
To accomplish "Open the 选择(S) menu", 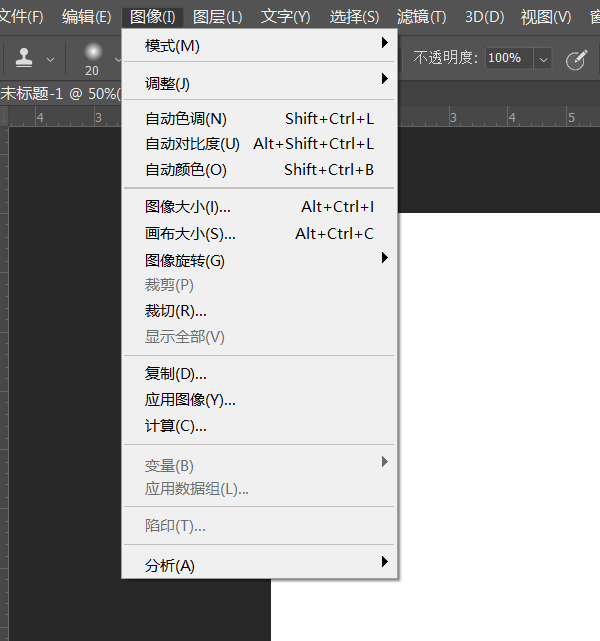I will [354, 17].
